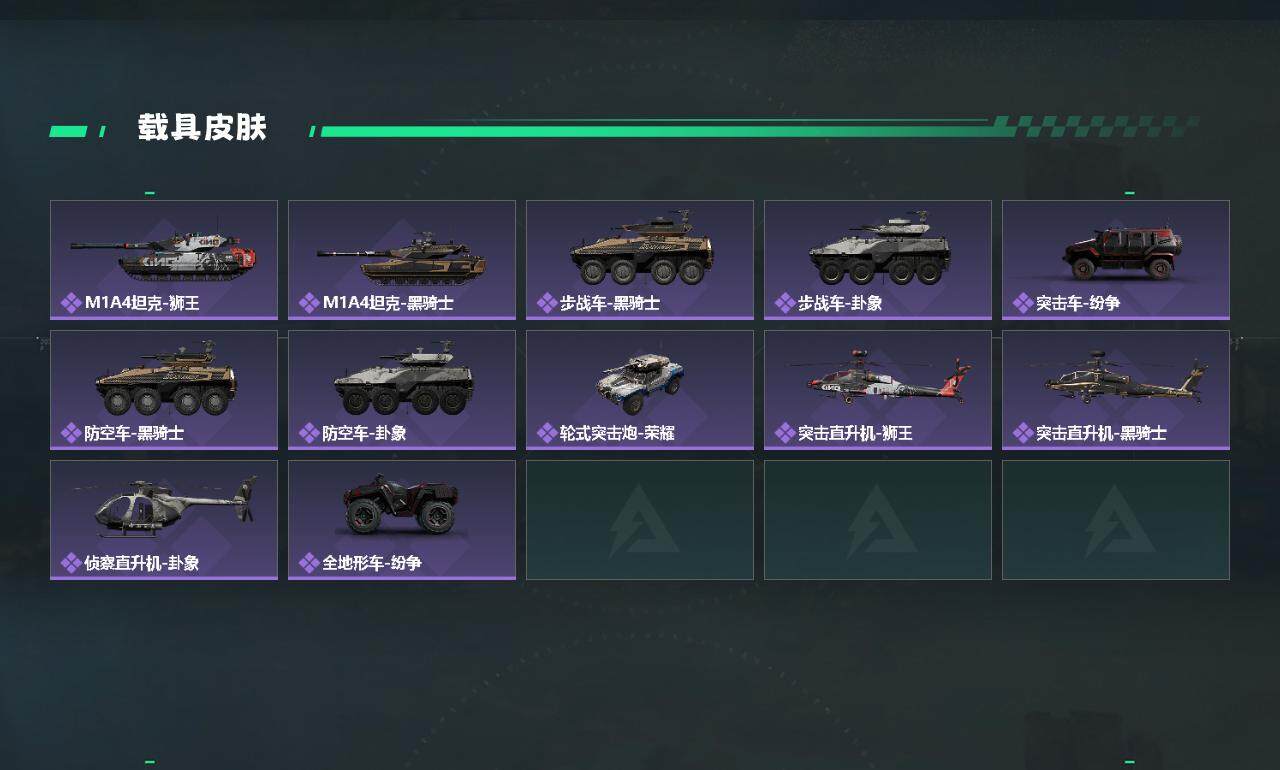Open the 步战车-黑骑士 vehicle skin card

[640, 260]
